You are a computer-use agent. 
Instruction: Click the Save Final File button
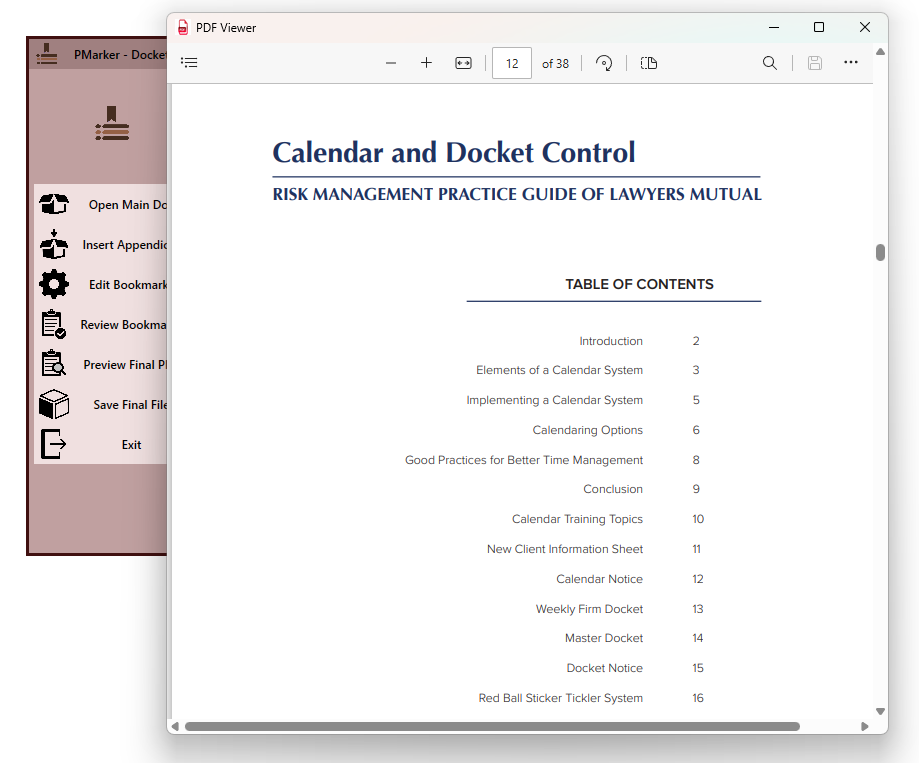128,405
